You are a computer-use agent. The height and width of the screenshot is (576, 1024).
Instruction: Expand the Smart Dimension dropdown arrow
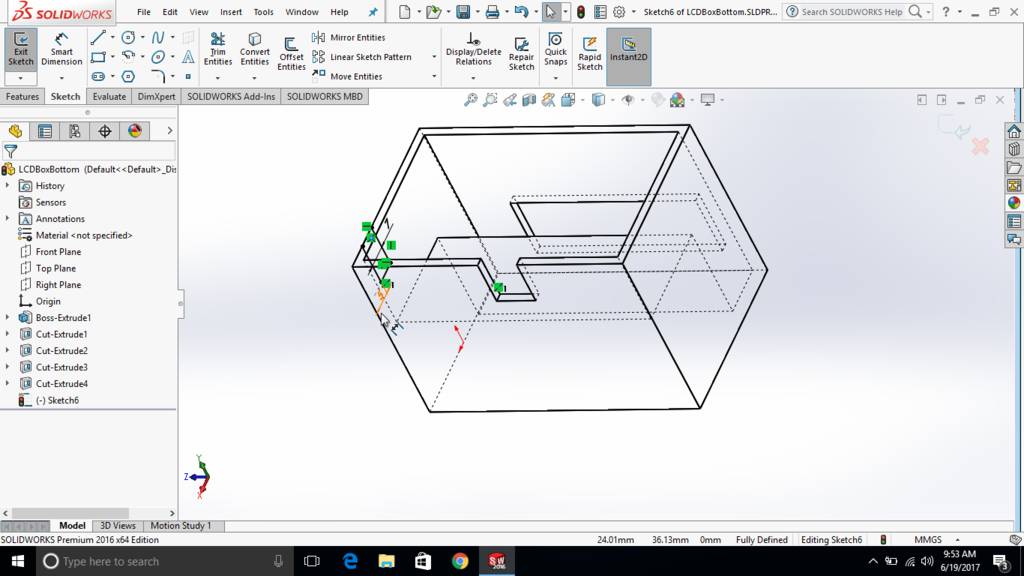61,78
